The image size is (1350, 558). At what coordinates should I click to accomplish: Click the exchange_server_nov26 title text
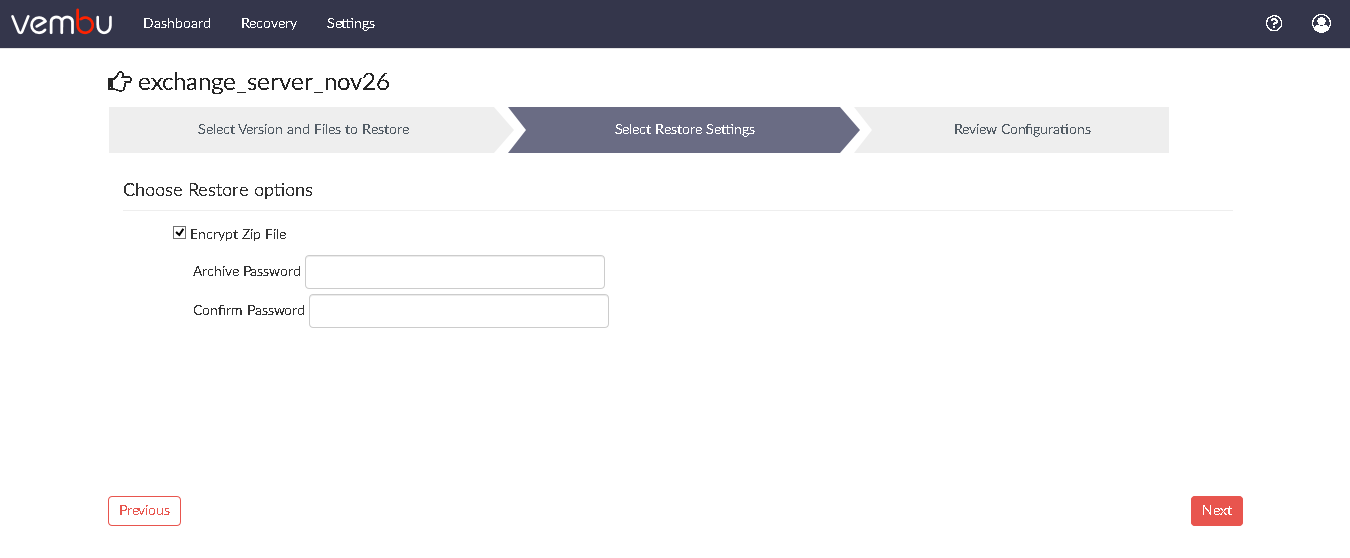tap(264, 83)
